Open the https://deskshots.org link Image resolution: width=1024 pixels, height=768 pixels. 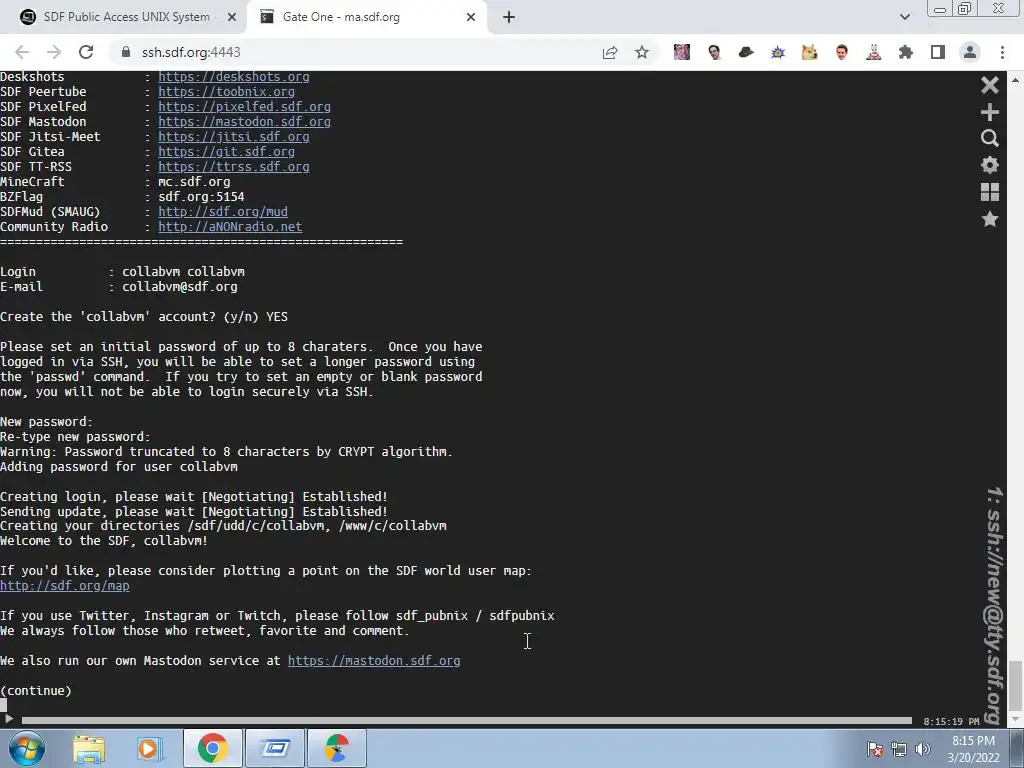(x=234, y=77)
